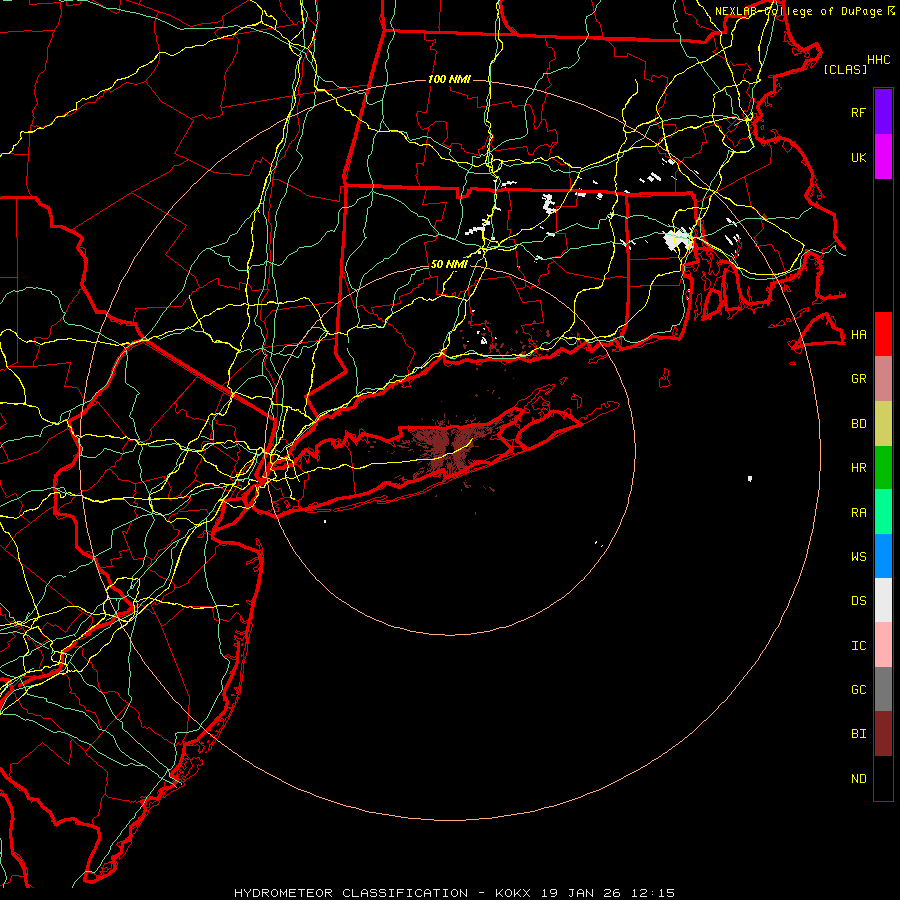
Task: Click the DS legend label
Action: (x=858, y=601)
